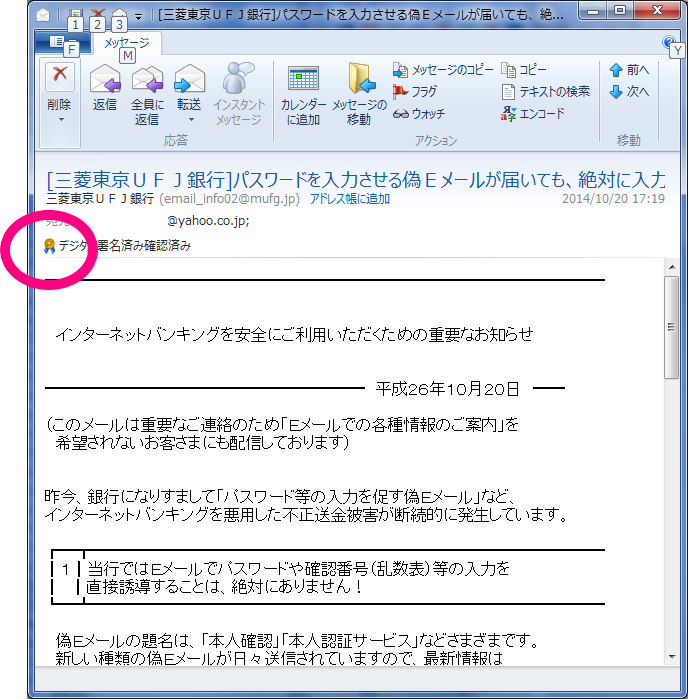
Task: Click the Forward (転送) envelope icon
Action: [x=189, y=79]
